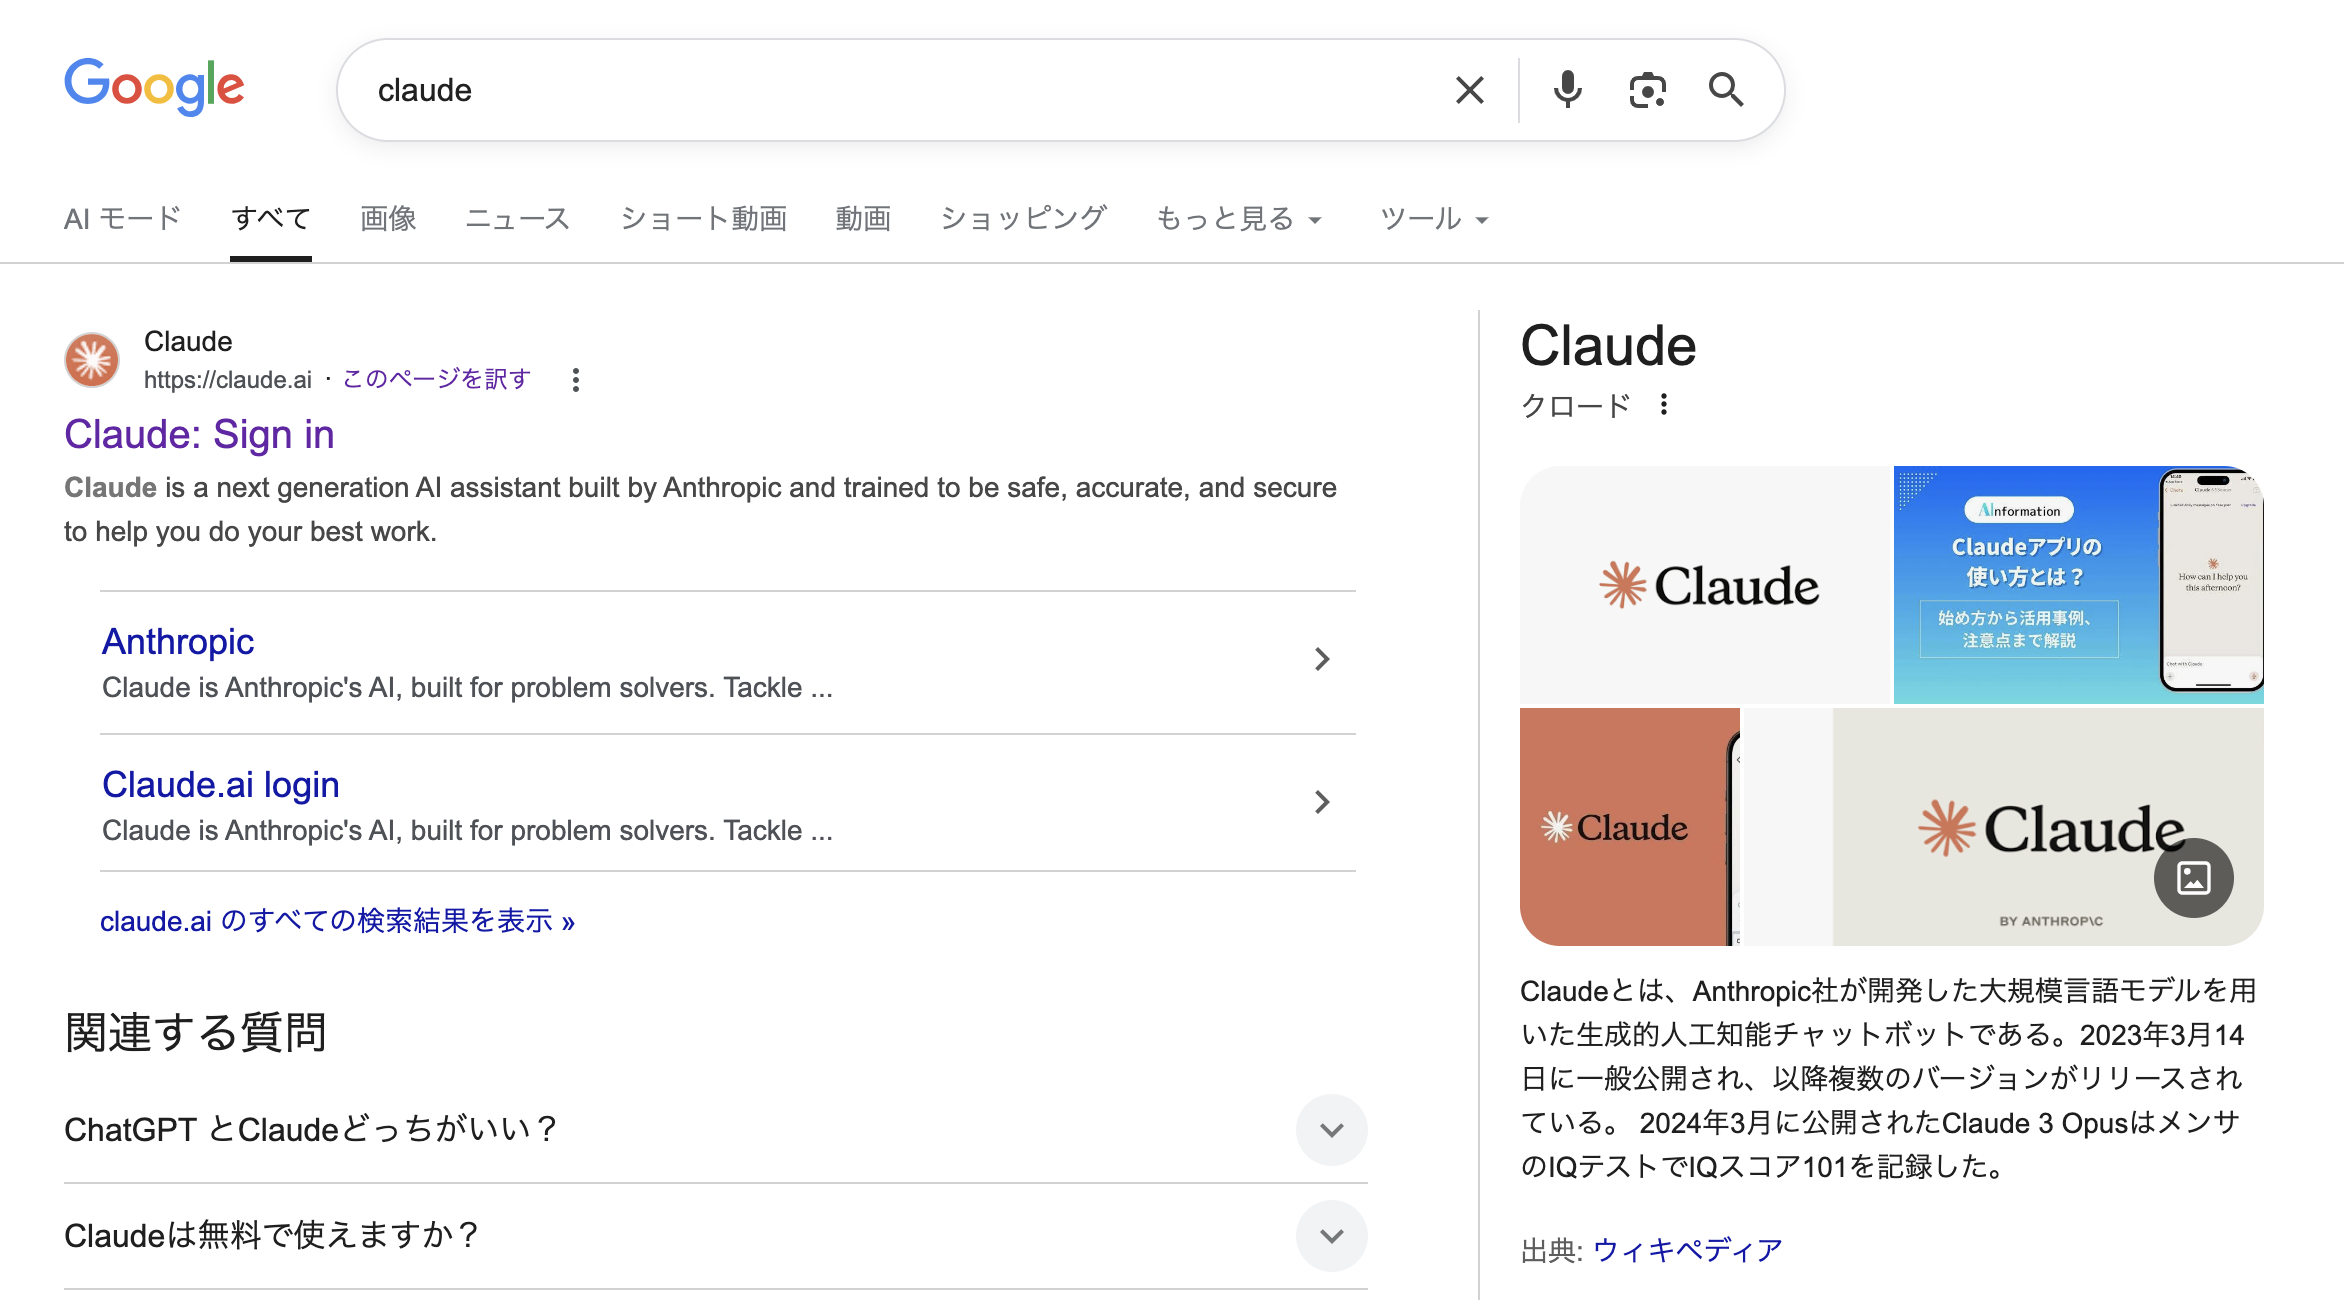Show claude.ai のすべての検索結果を表示 link
Image resolution: width=2344 pixels, height=1300 pixels.
tap(337, 920)
